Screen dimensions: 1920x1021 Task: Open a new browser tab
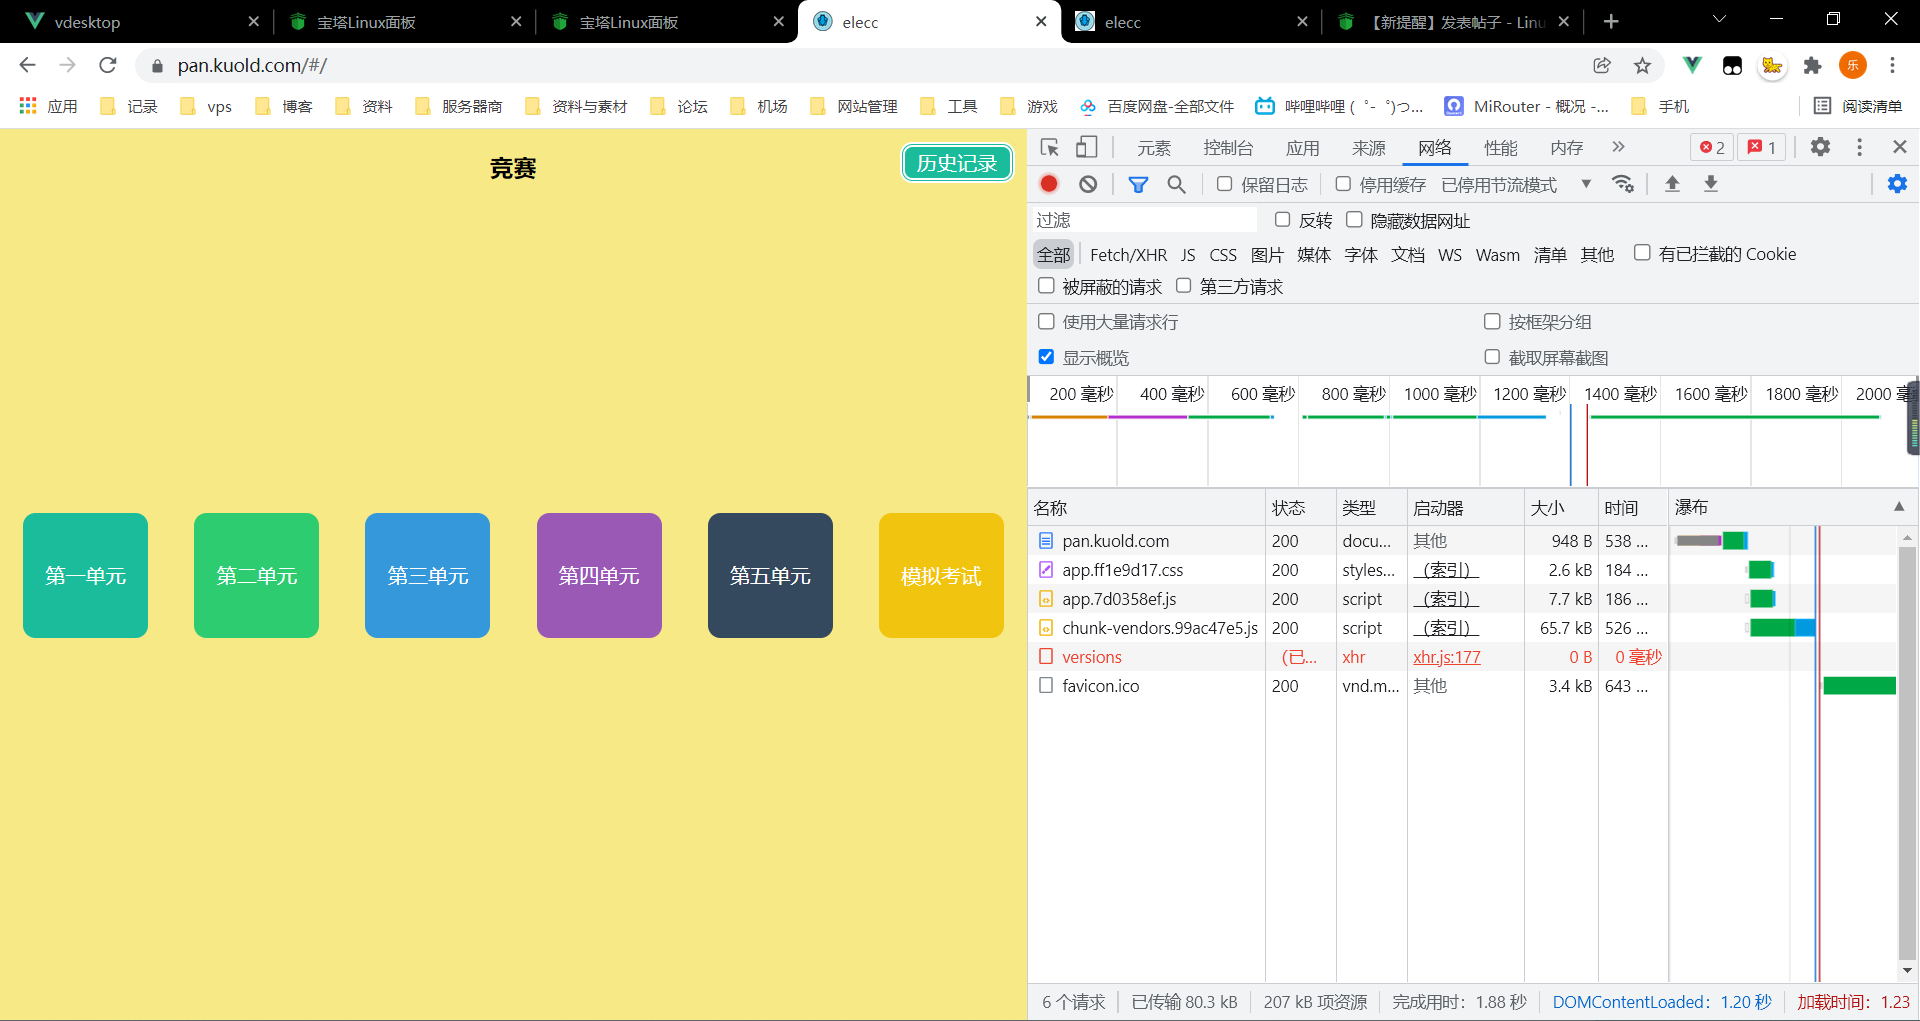(1611, 21)
